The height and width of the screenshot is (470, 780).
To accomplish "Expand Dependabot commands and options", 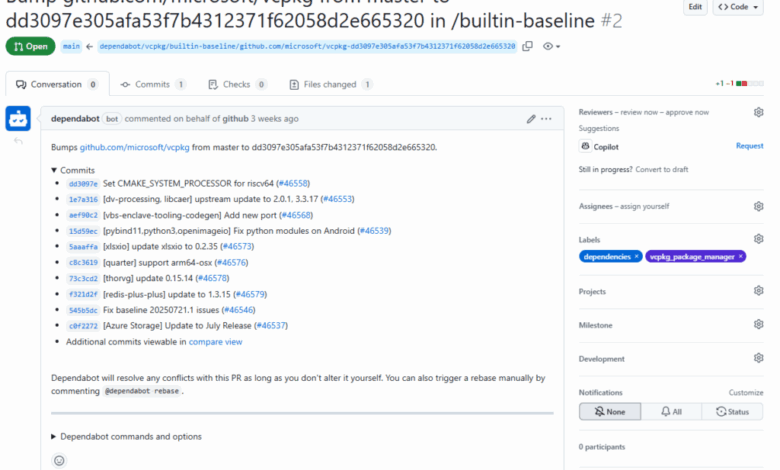I will (126, 437).
